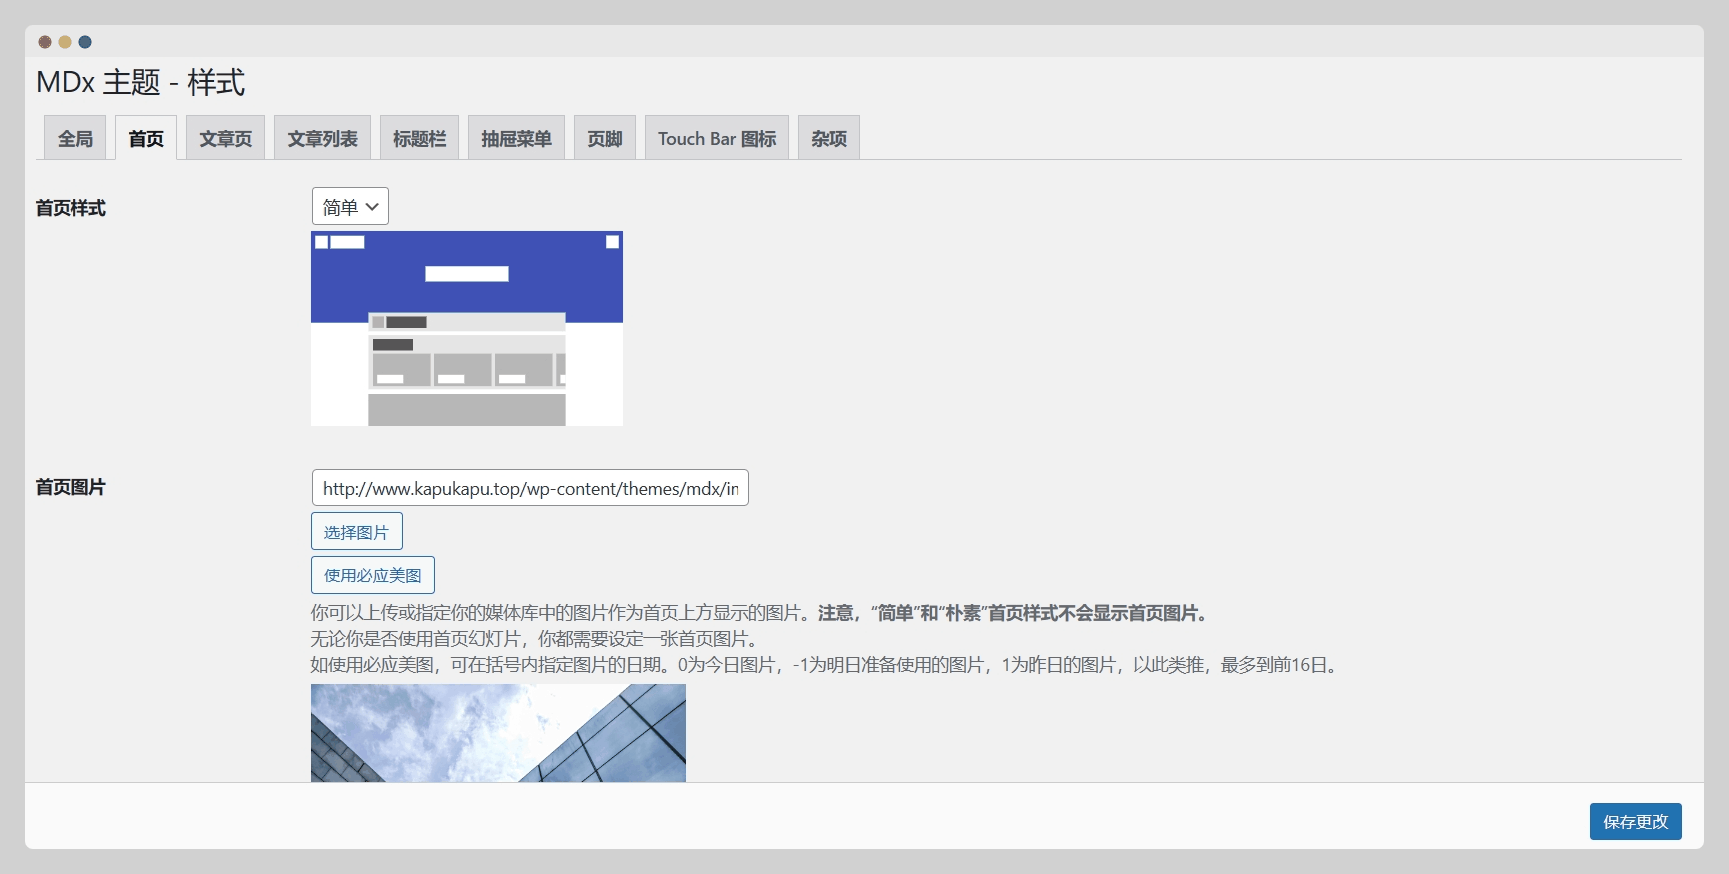The image size is (1729, 874).
Task: Click the 首页图片 field label
Action: [x=71, y=487]
